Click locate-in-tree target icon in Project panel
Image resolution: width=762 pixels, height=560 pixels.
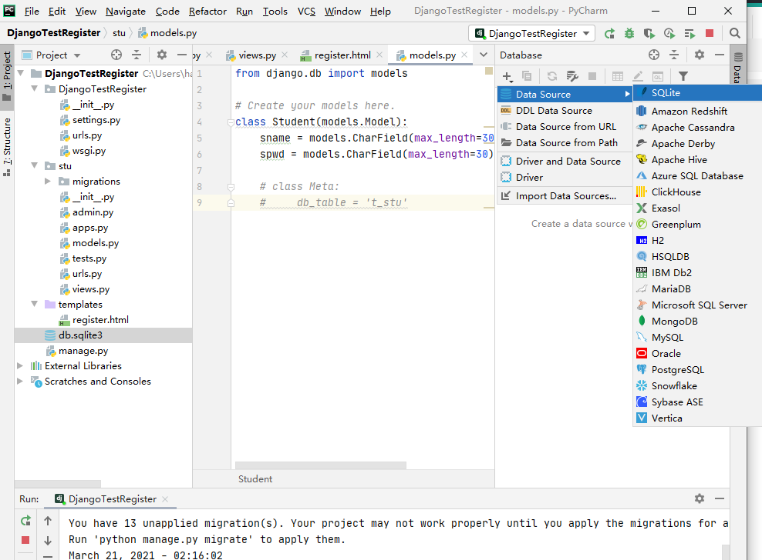[x=117, y=55]
